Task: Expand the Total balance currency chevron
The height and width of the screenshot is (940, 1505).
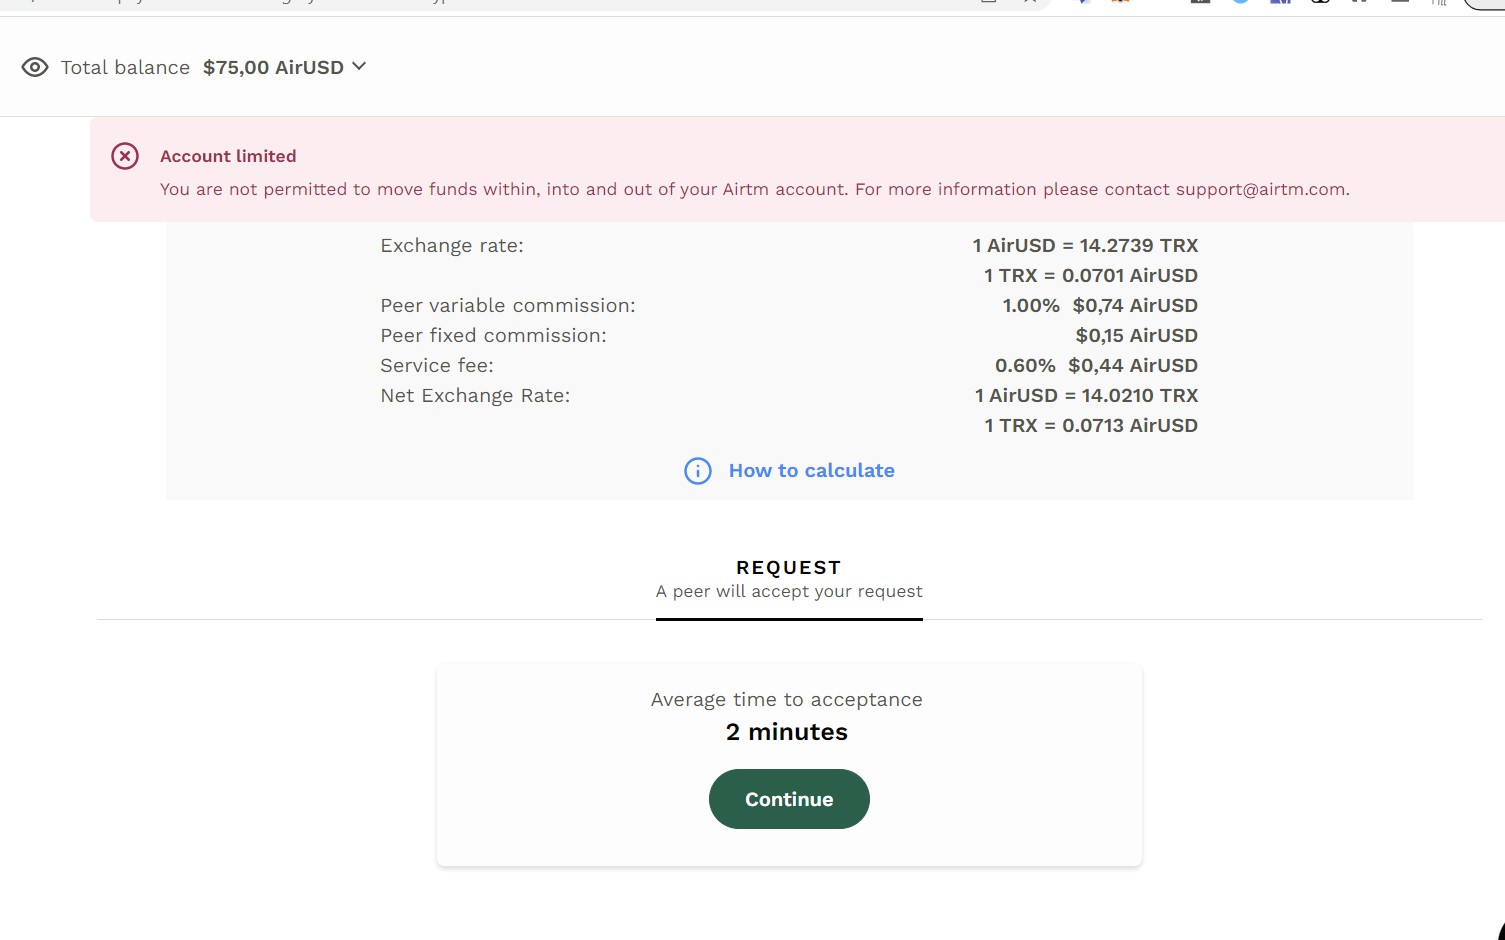Action: coord(359,66)
